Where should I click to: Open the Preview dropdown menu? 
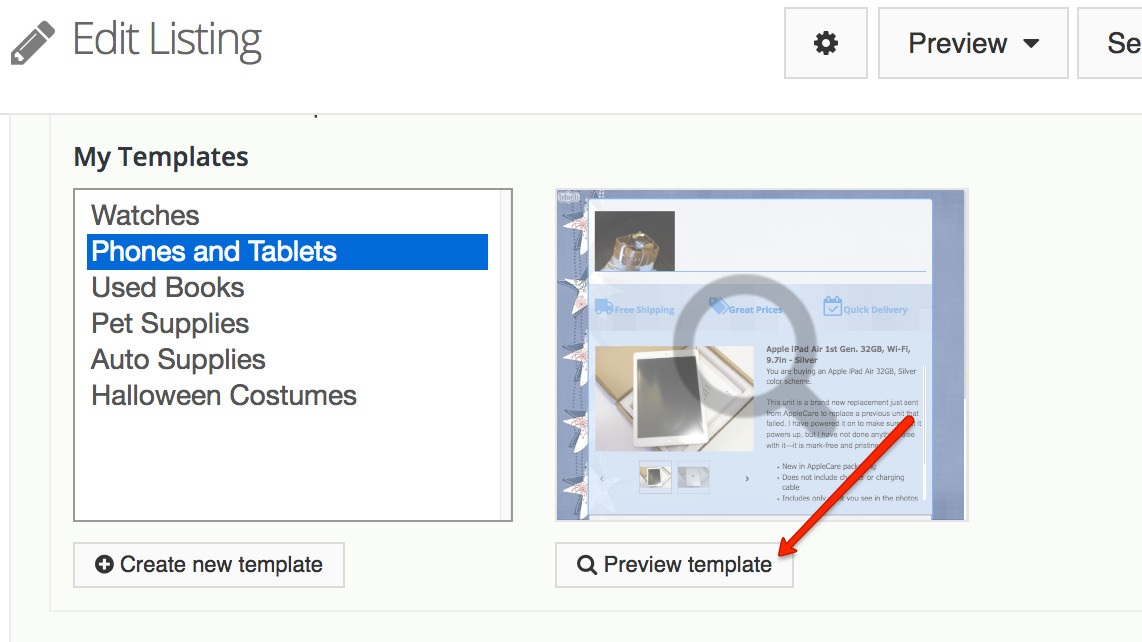[x=972, y=43]
